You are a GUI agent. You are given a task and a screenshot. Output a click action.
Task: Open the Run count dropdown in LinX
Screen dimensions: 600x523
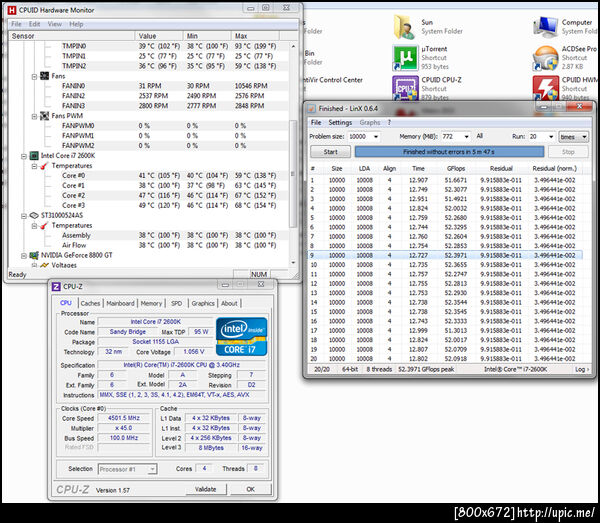[x=551, y=137]
